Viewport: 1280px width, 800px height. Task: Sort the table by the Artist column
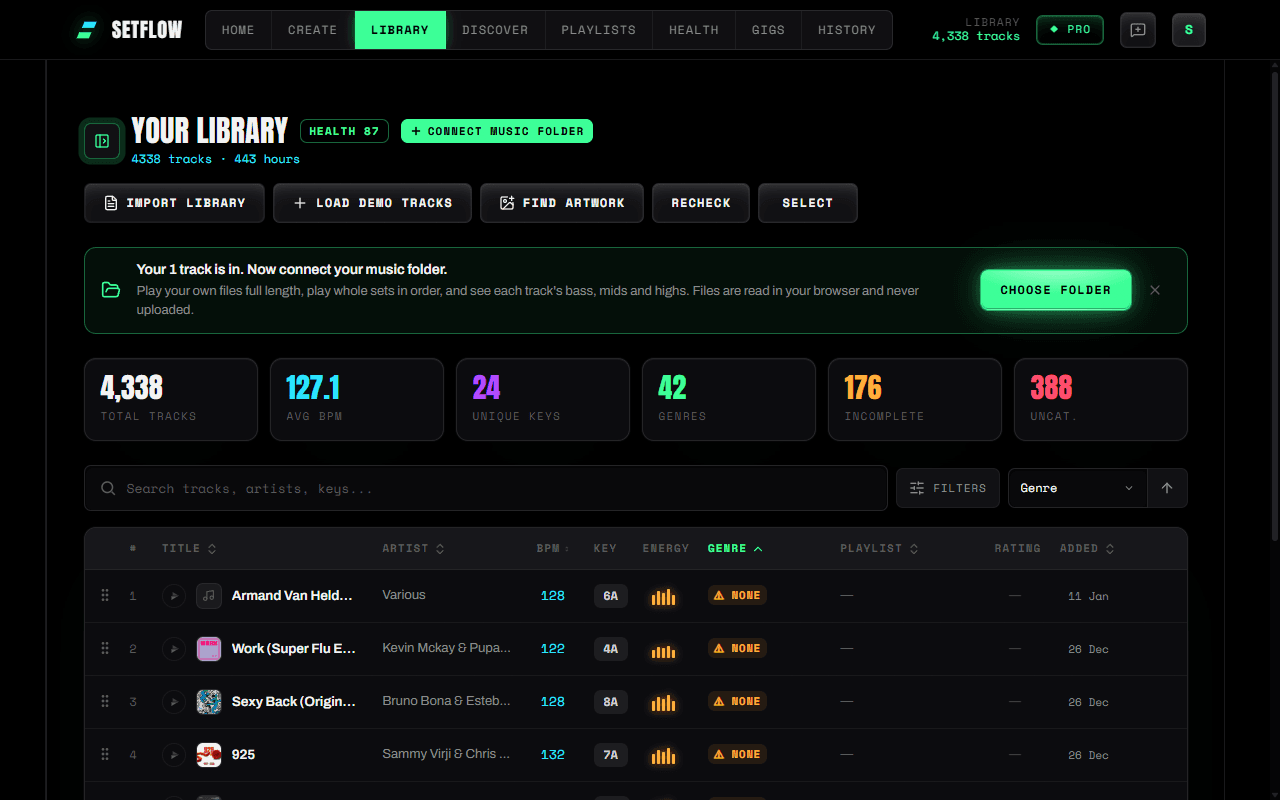pyautogui.click(x=413, y=548)
